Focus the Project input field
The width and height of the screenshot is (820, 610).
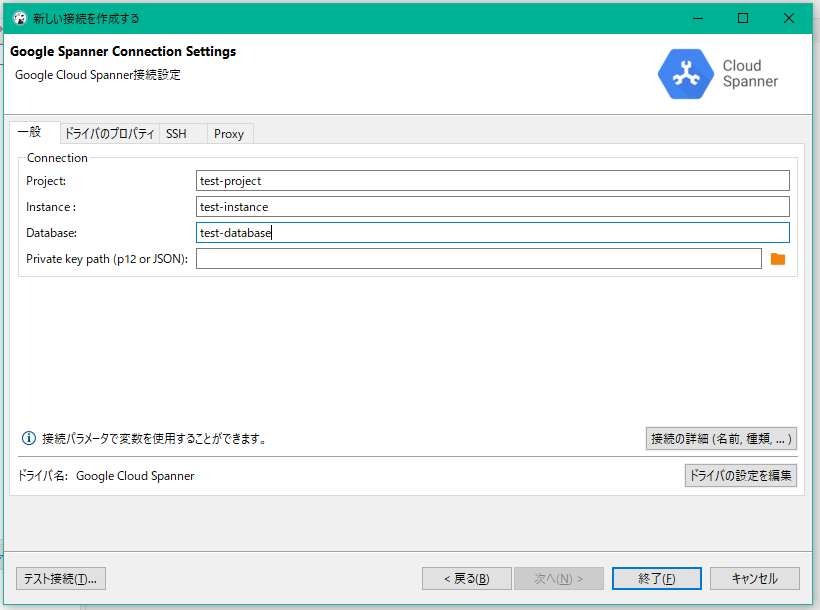(493, 180)
